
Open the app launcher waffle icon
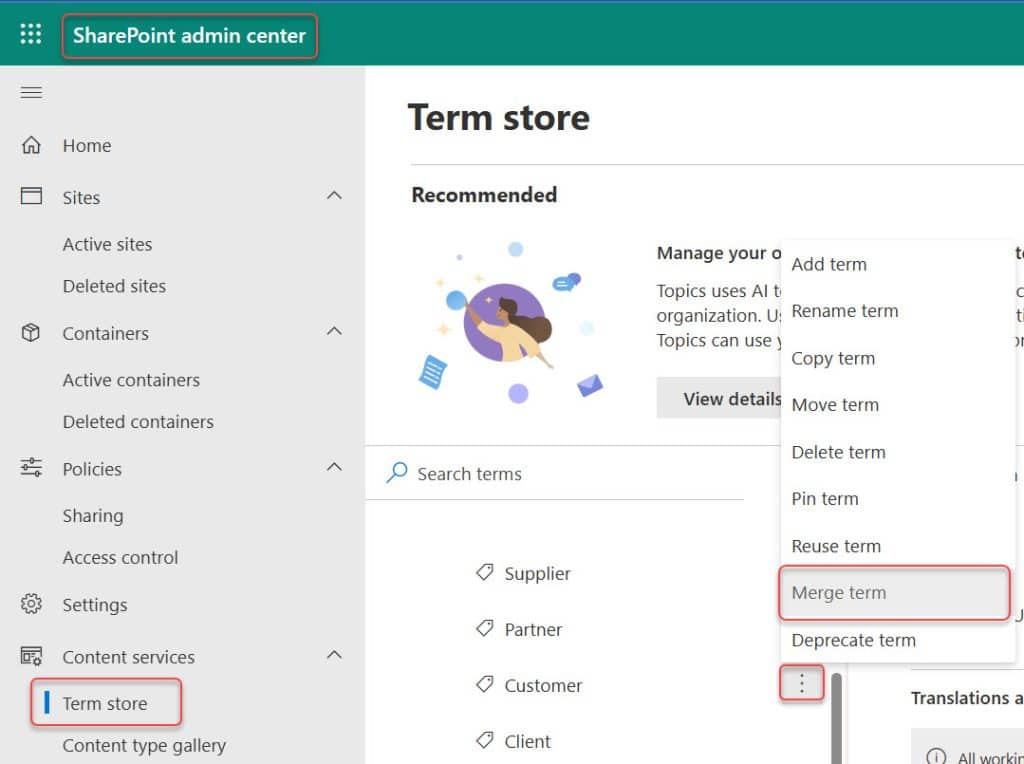[31, 33]
